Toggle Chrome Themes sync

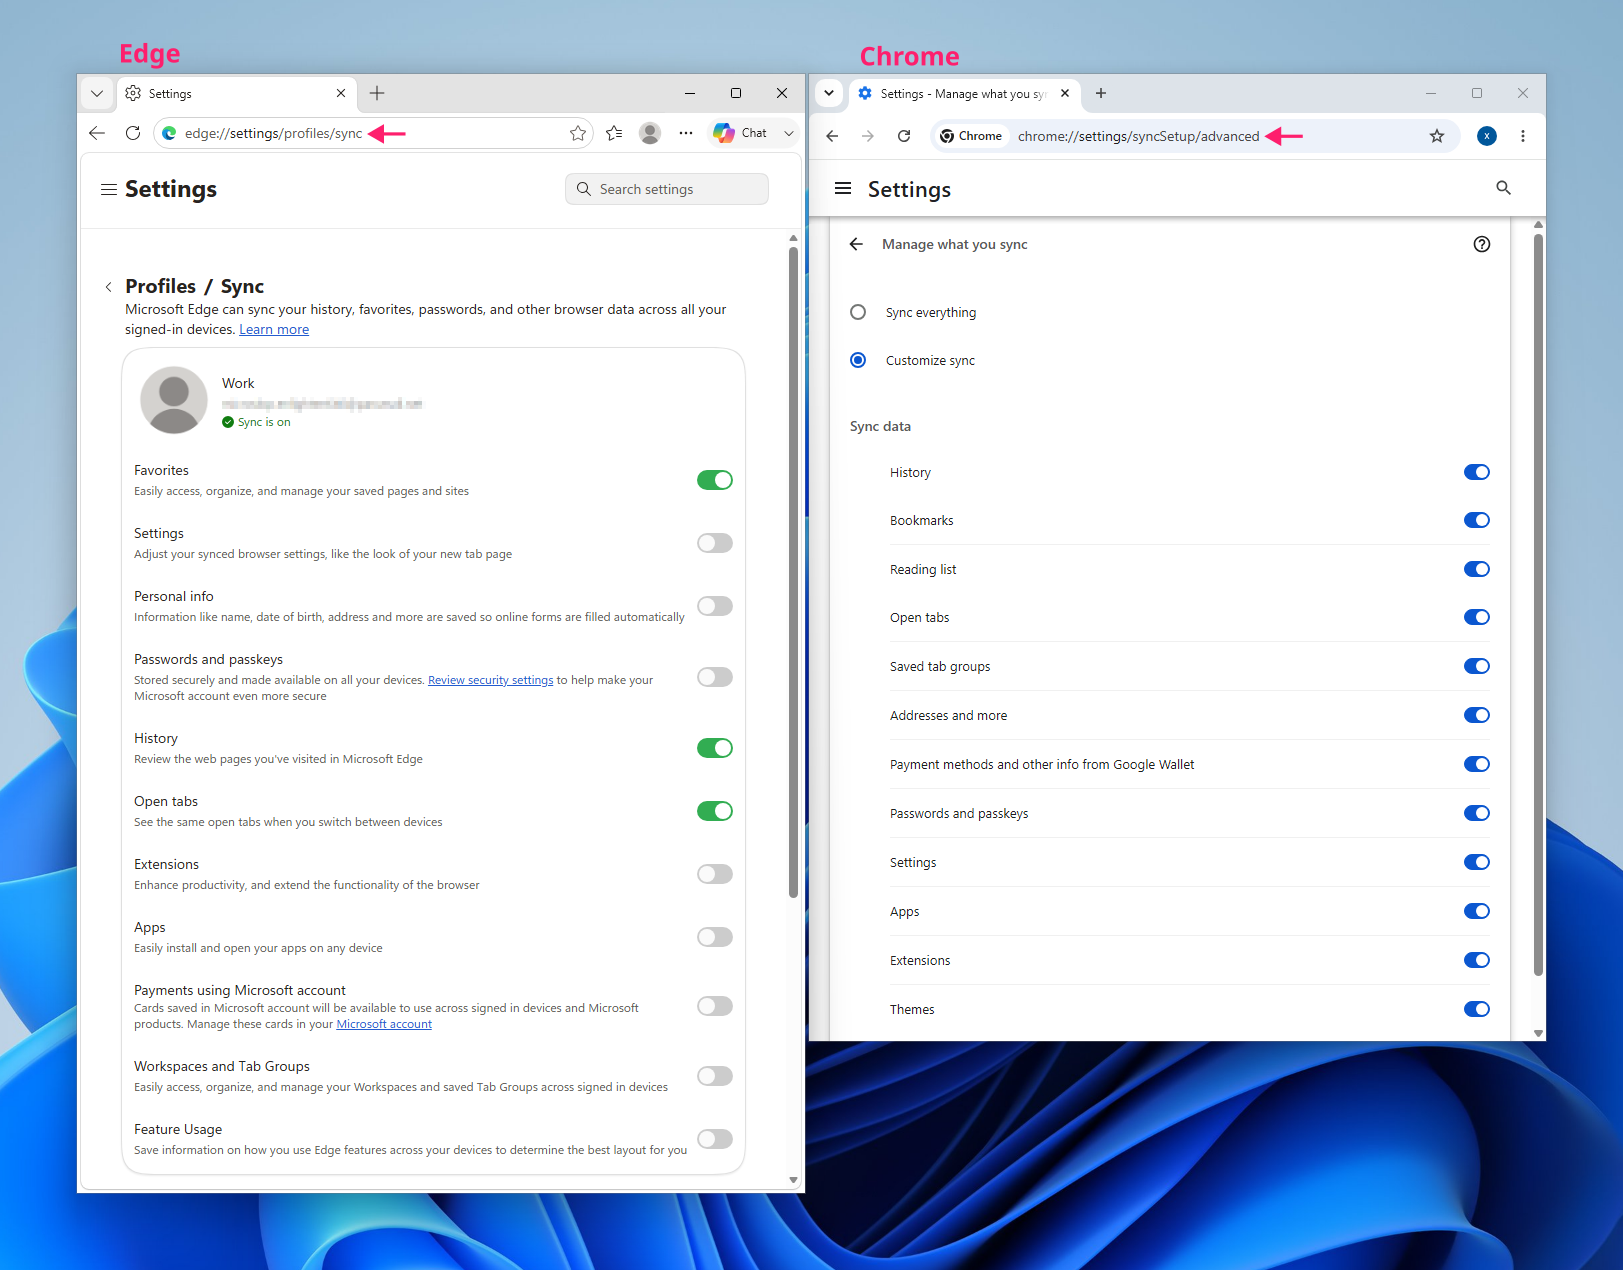1477,1009
